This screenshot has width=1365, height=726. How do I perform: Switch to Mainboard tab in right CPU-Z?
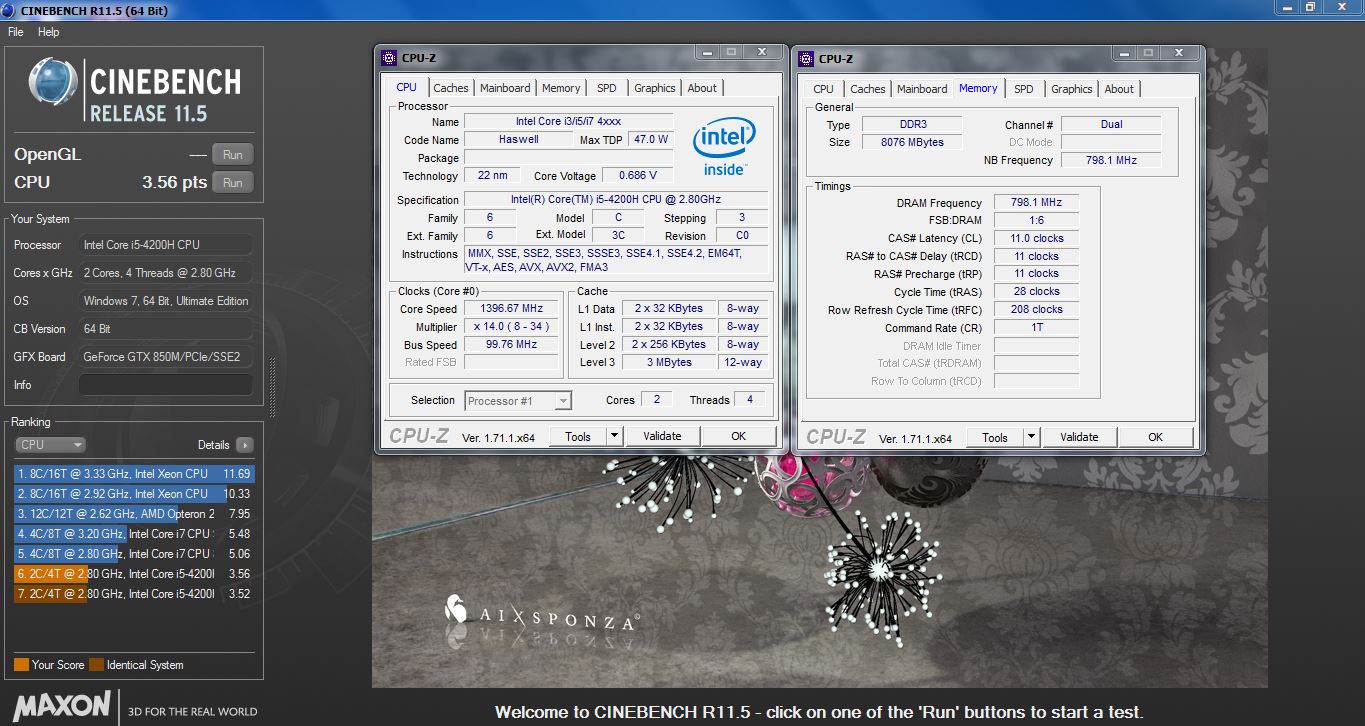pyautogui.click(x=922, y=88)
